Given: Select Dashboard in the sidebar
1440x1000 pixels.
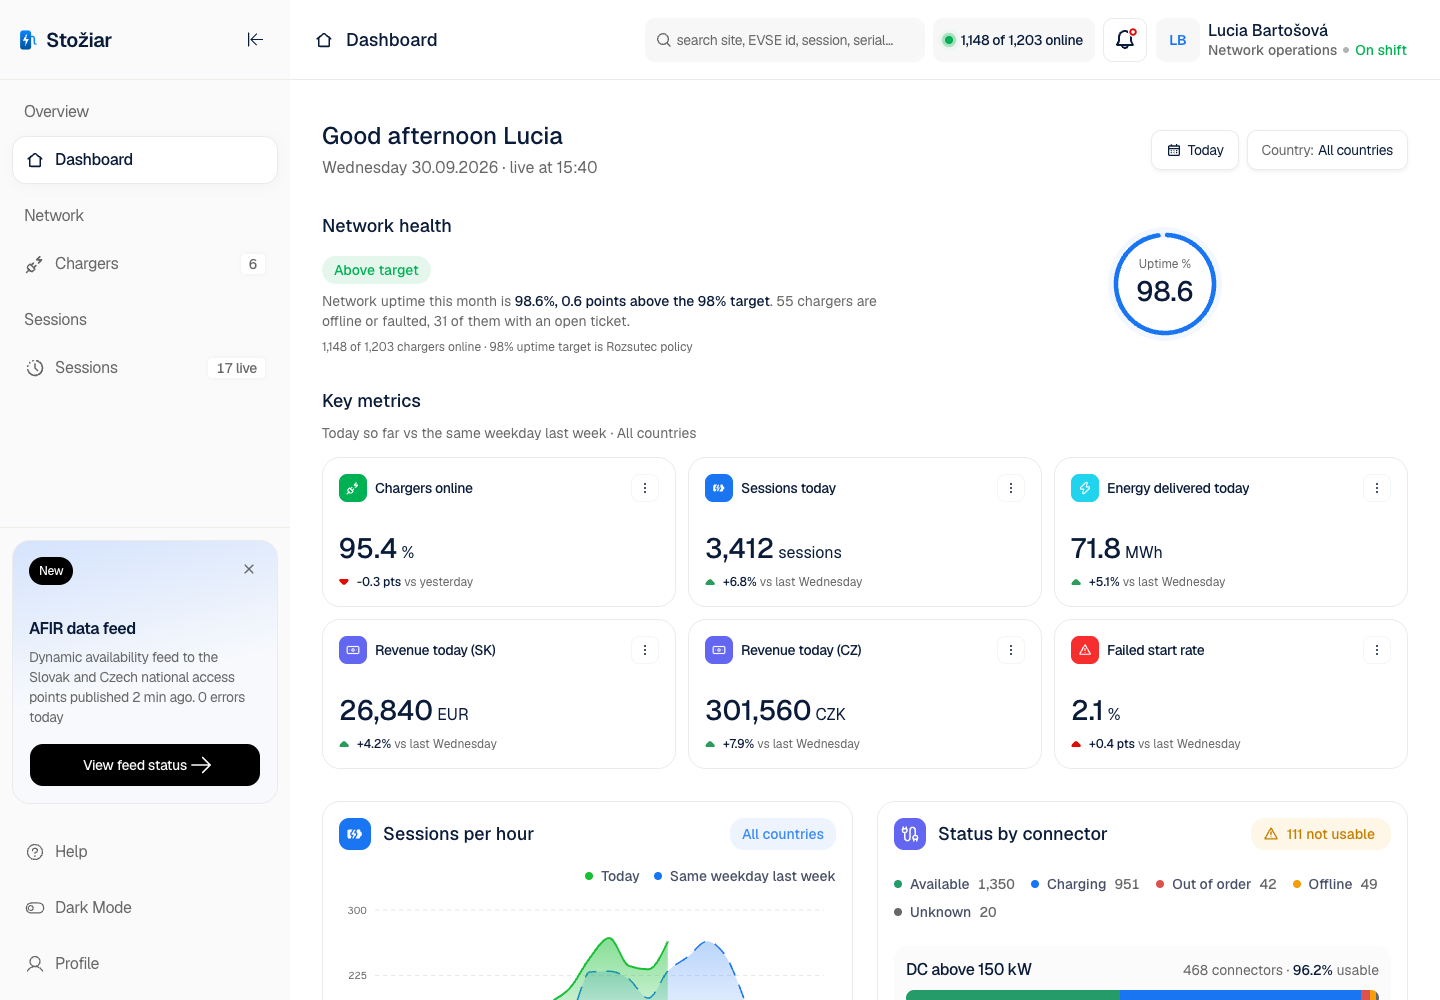Looking at the screenshot, I should [x=145, y=160].
